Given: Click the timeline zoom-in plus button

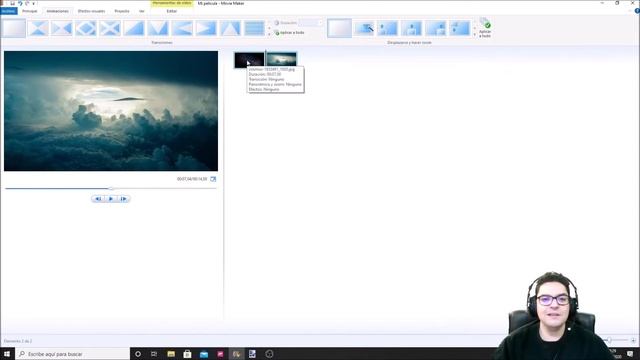Looking at the screenshot, I should pos(633,340).
